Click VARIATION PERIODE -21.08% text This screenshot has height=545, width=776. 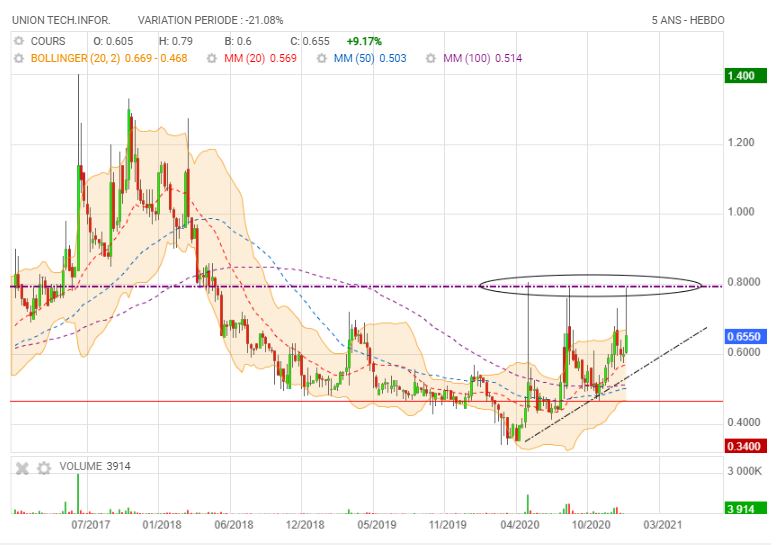[x=211, y=20]
